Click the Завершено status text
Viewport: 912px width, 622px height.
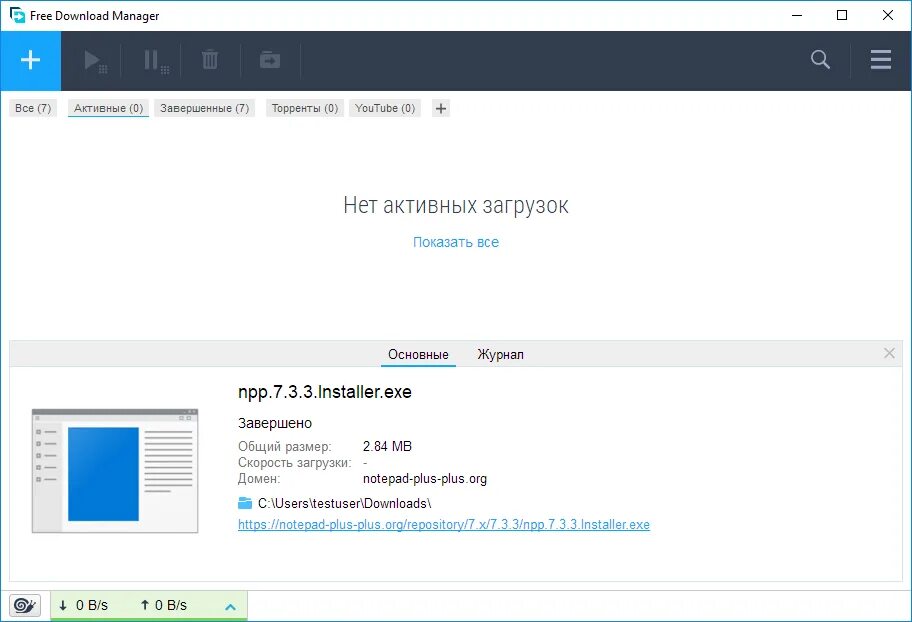[275, 423]
